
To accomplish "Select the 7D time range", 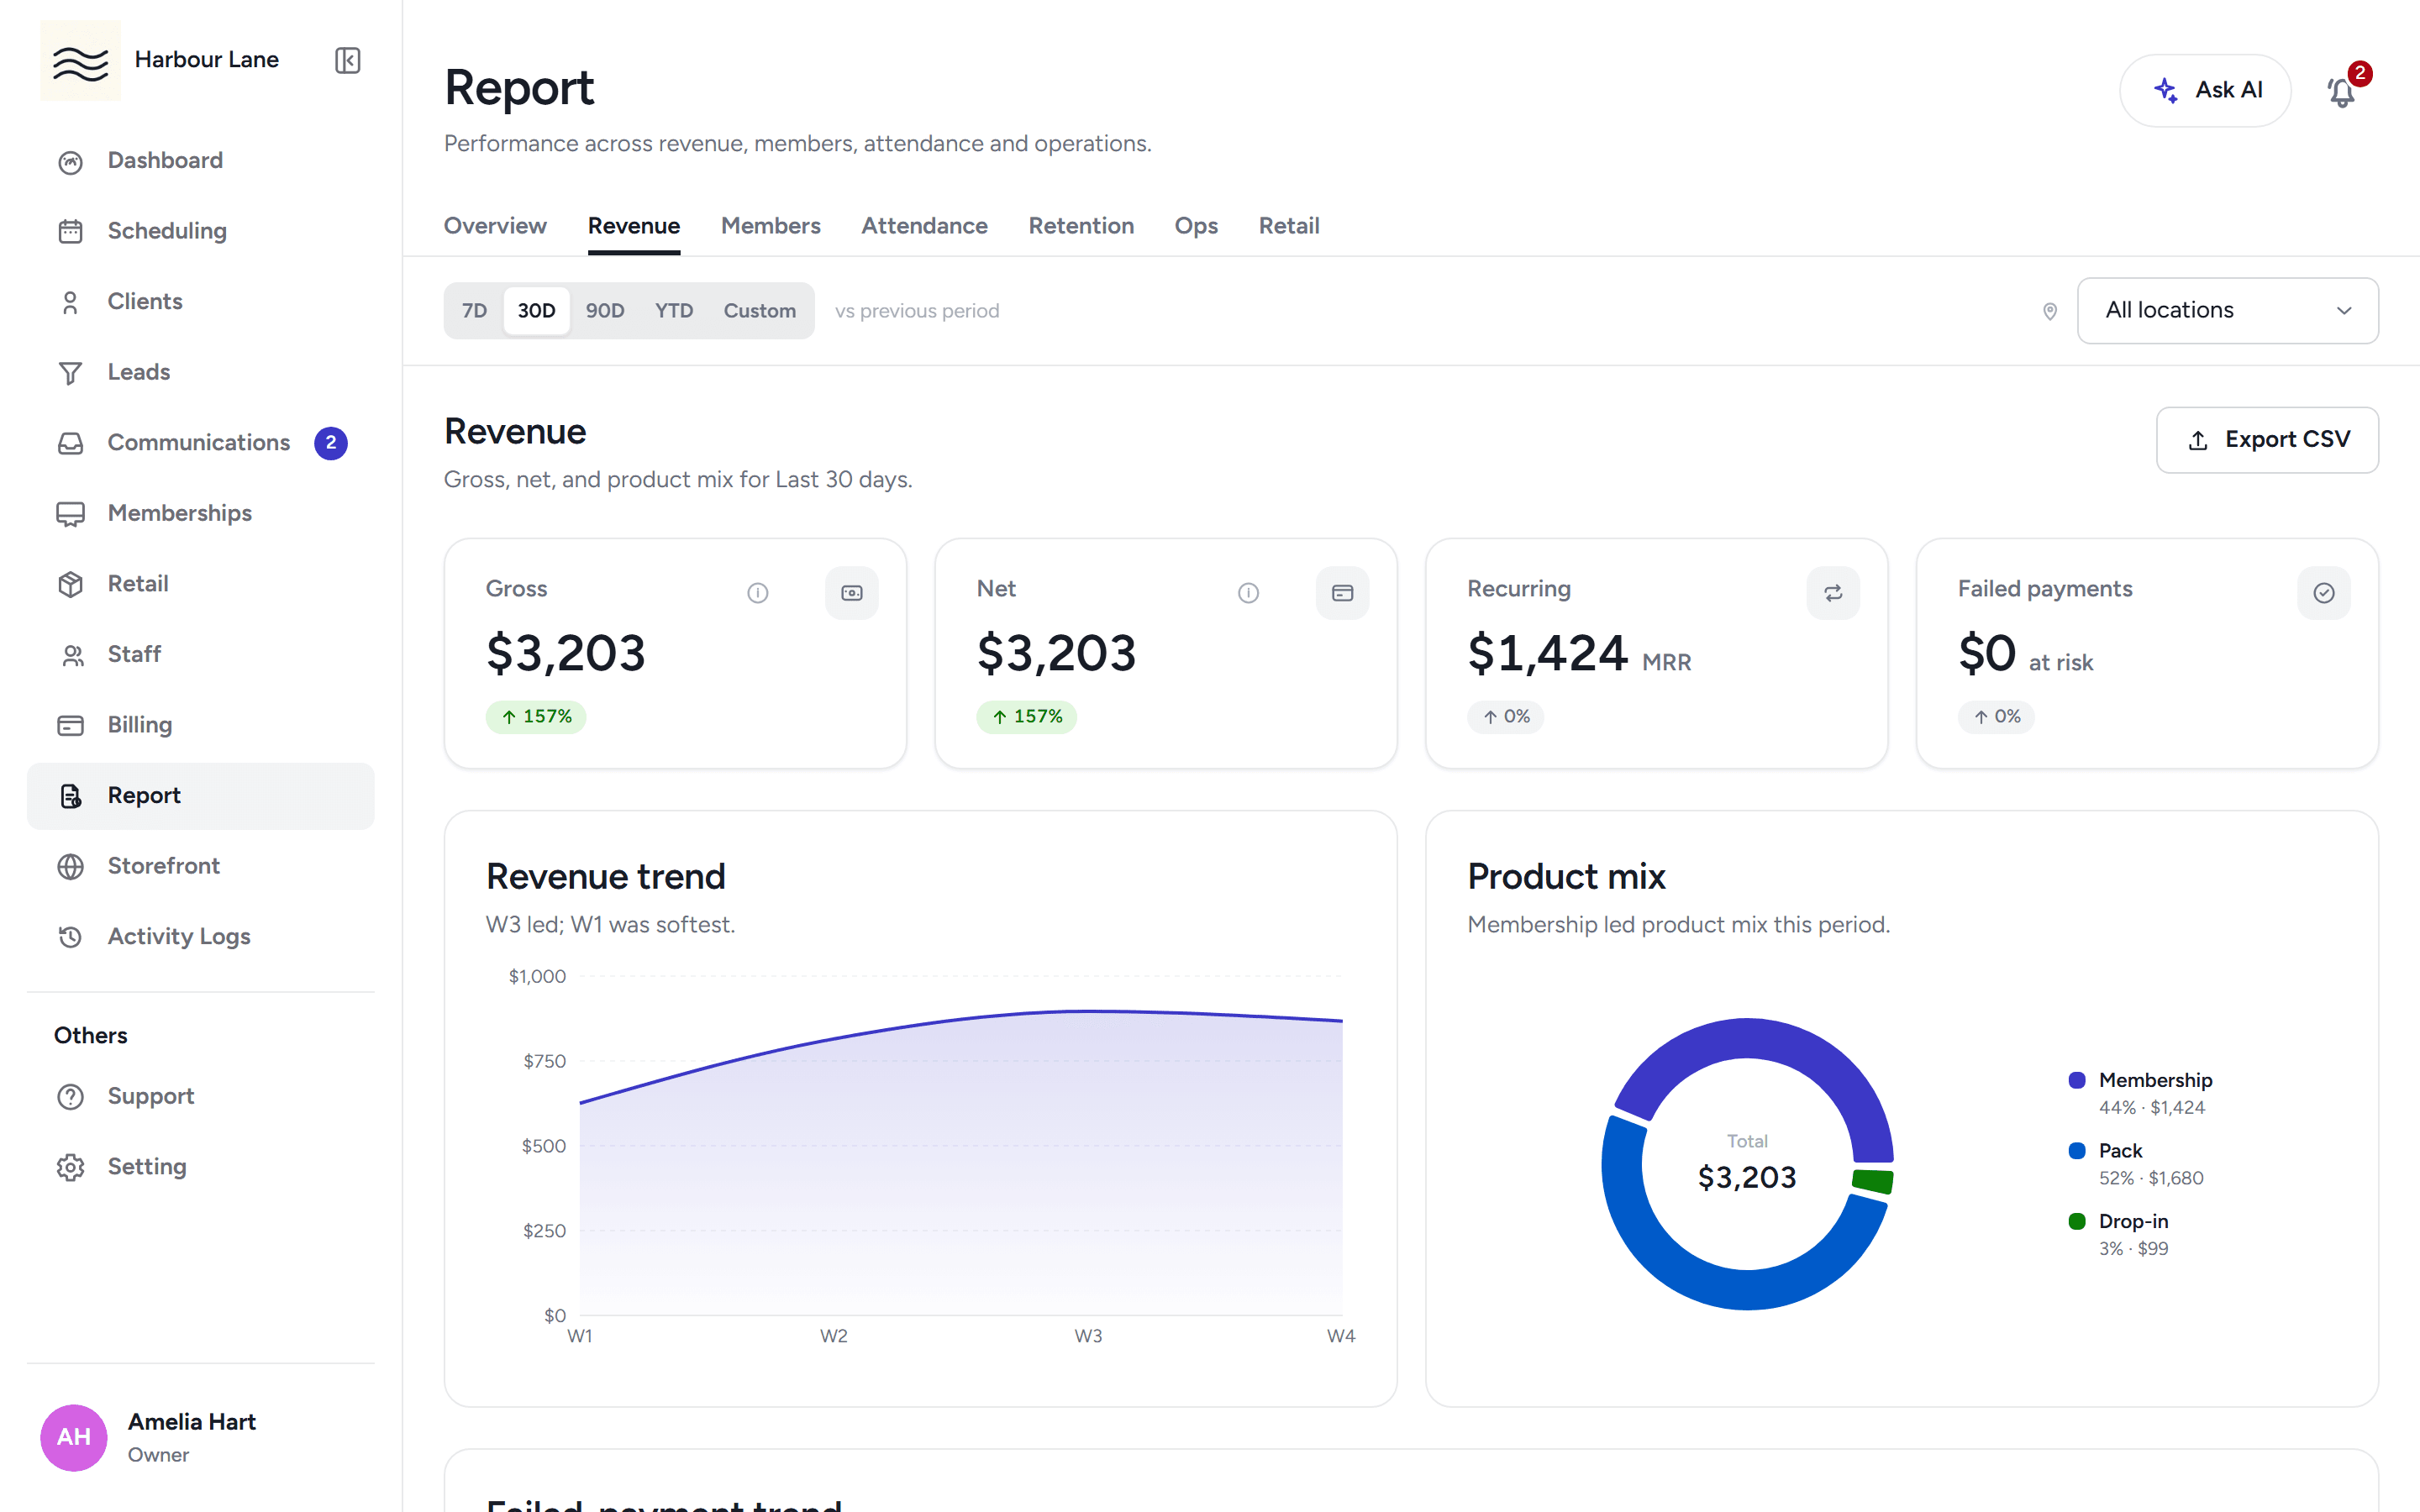I will 474,311.
